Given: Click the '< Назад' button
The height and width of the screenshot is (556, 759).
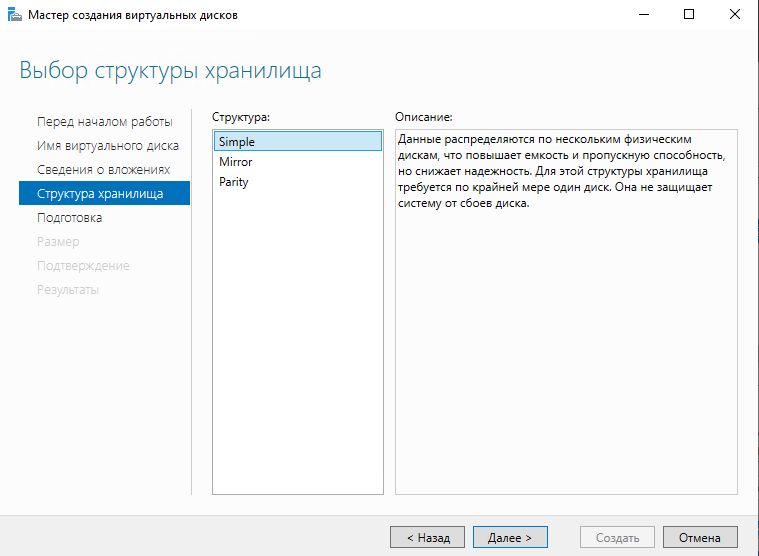Looking at the screenshot, I should tap(427, 537).
